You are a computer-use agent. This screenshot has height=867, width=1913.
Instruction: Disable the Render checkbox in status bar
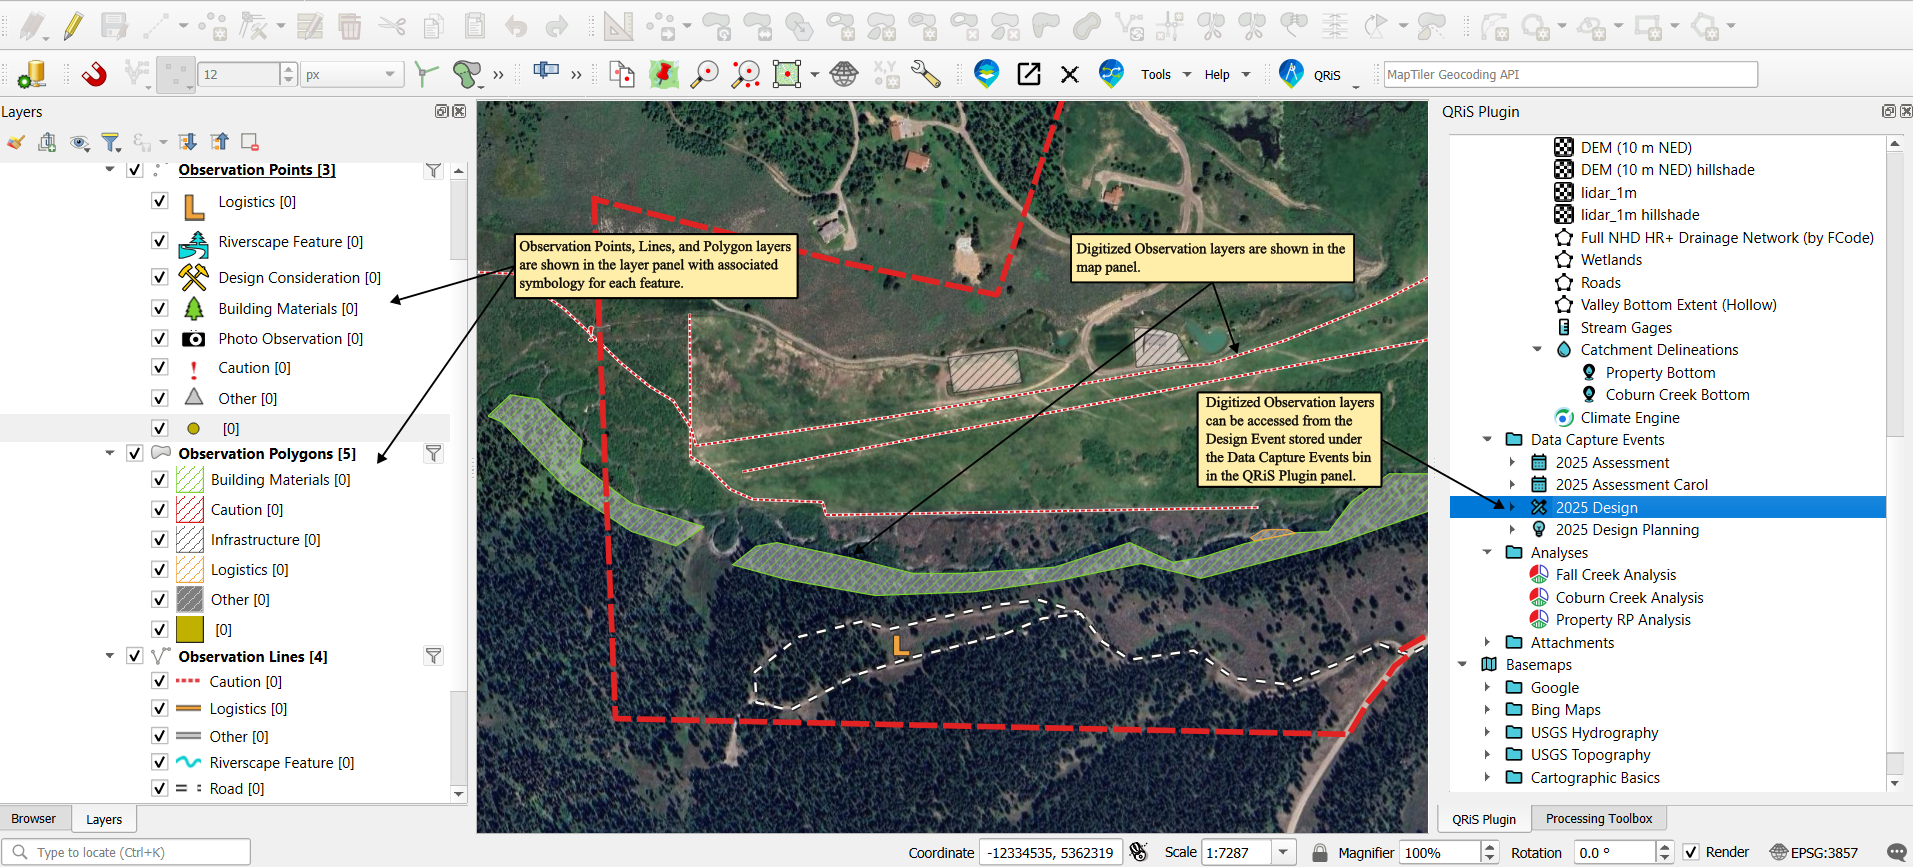(x=1691, y=852)
